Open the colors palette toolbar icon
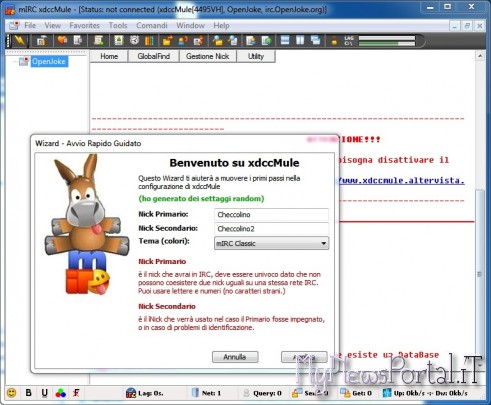The width and height of the screenshot is (491, 405). (x=149, y=40)
